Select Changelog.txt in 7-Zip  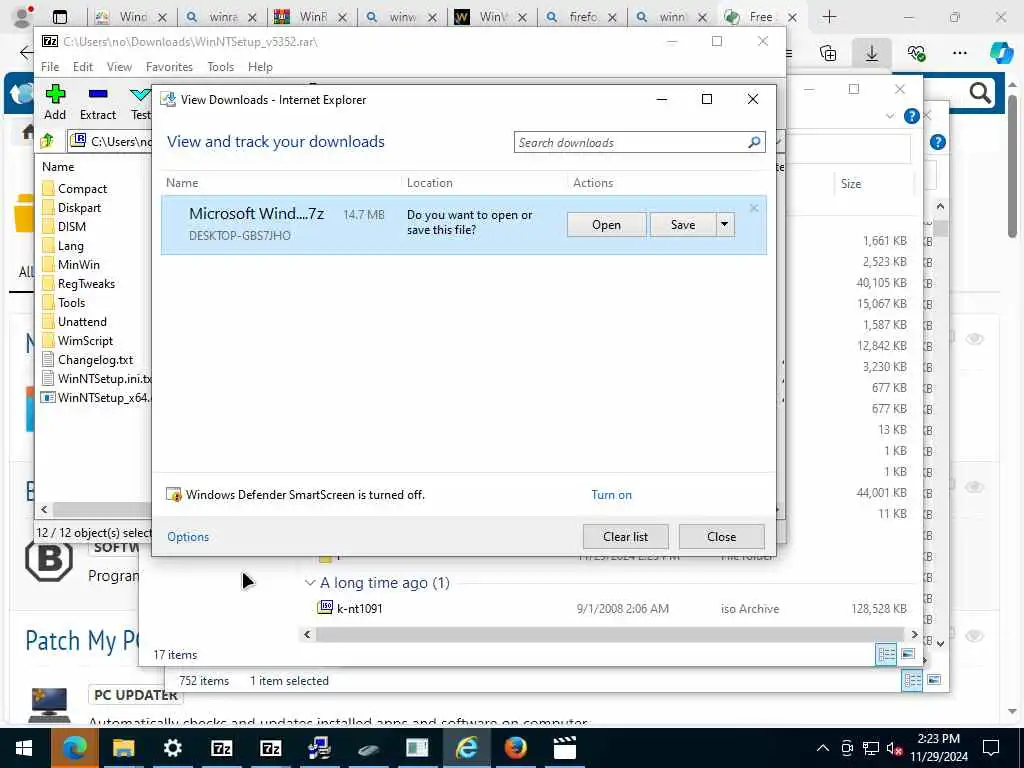coord(95,359)
